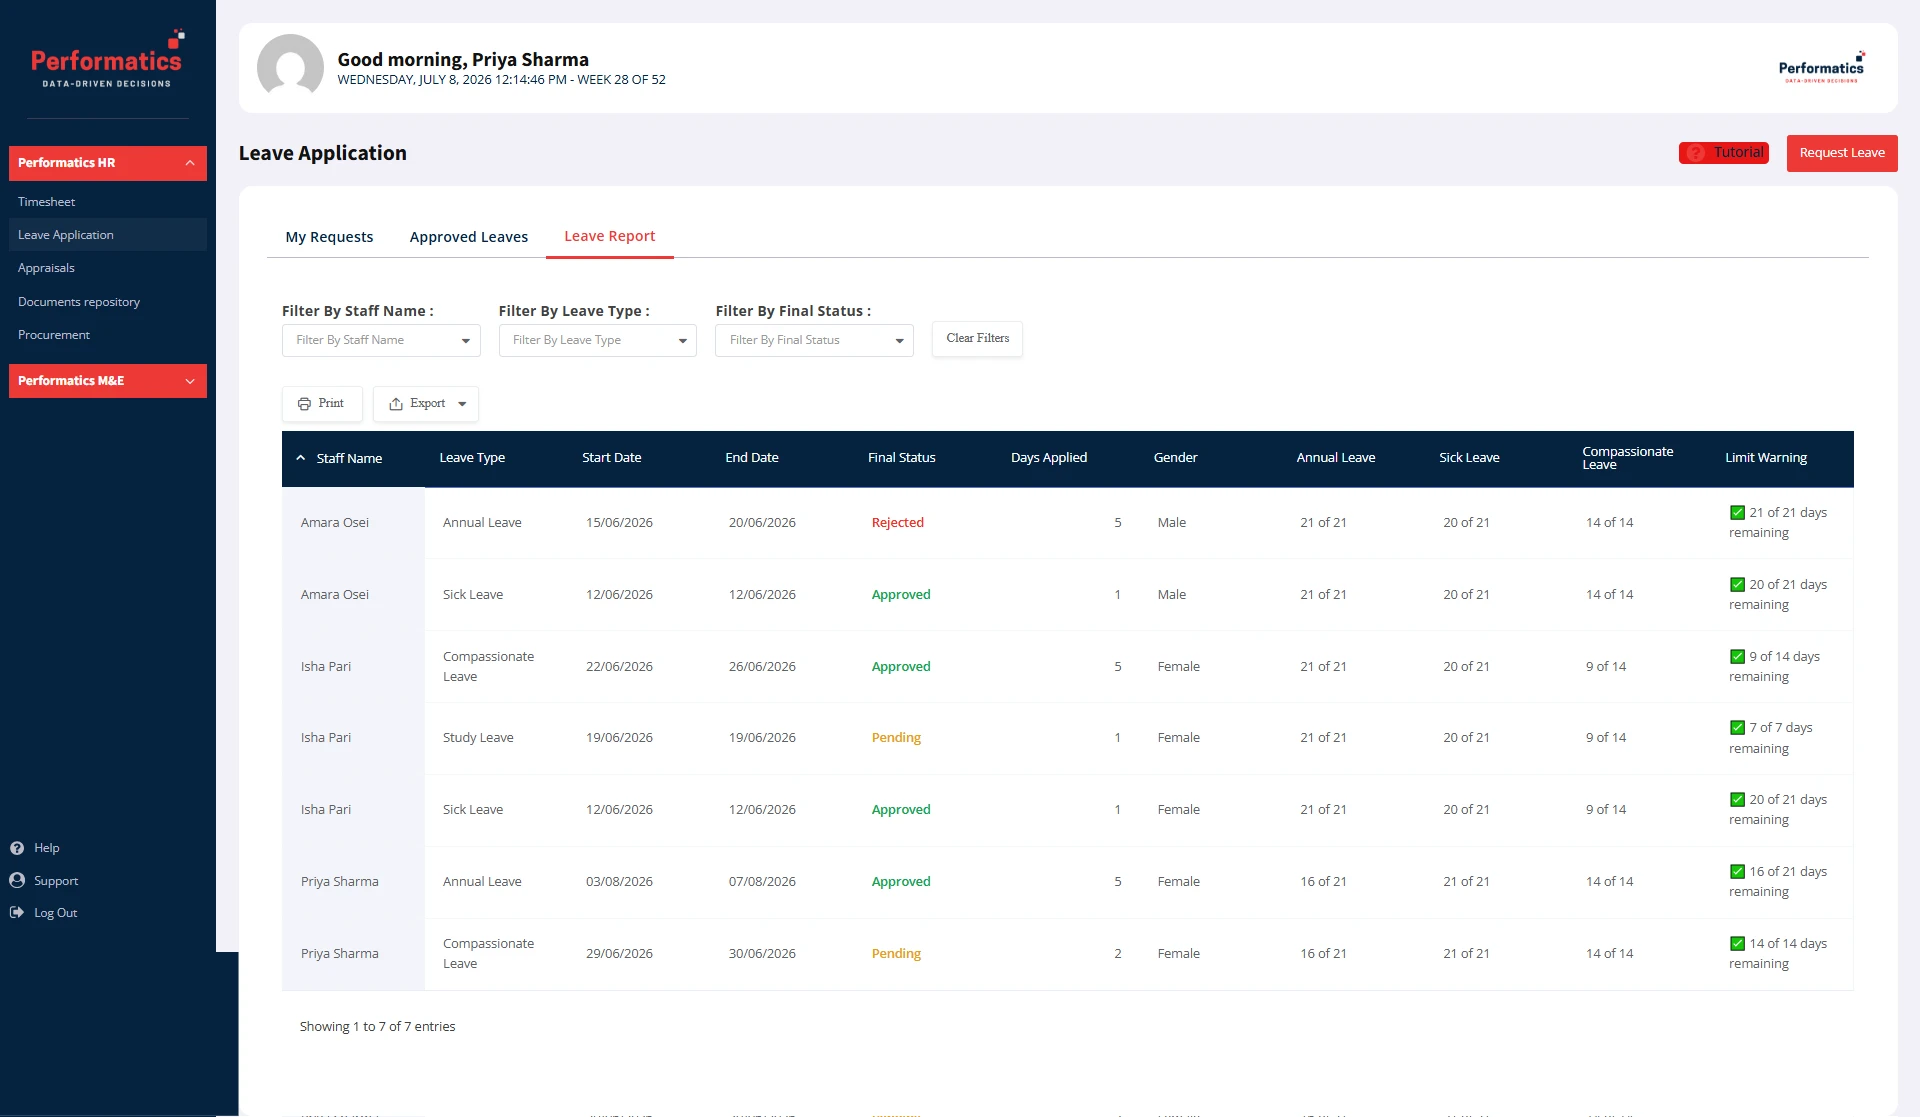Open the Filter By Leave Type dropdown
1920x1117 pixels.
[x=598, y=341]
